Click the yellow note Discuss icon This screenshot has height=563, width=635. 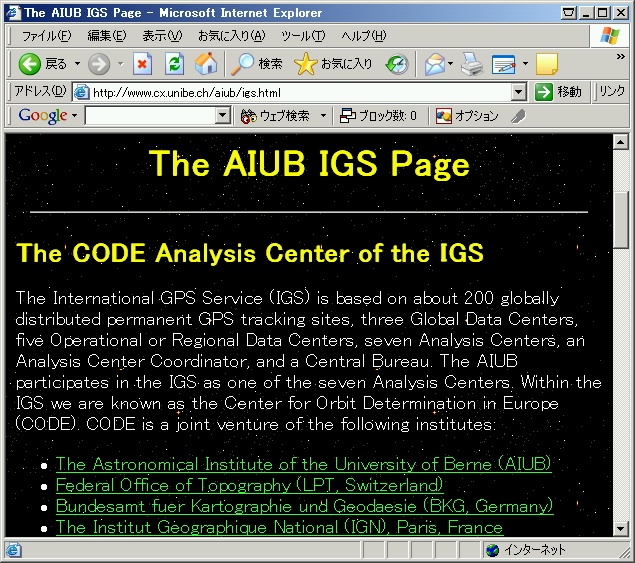(547, 64)
